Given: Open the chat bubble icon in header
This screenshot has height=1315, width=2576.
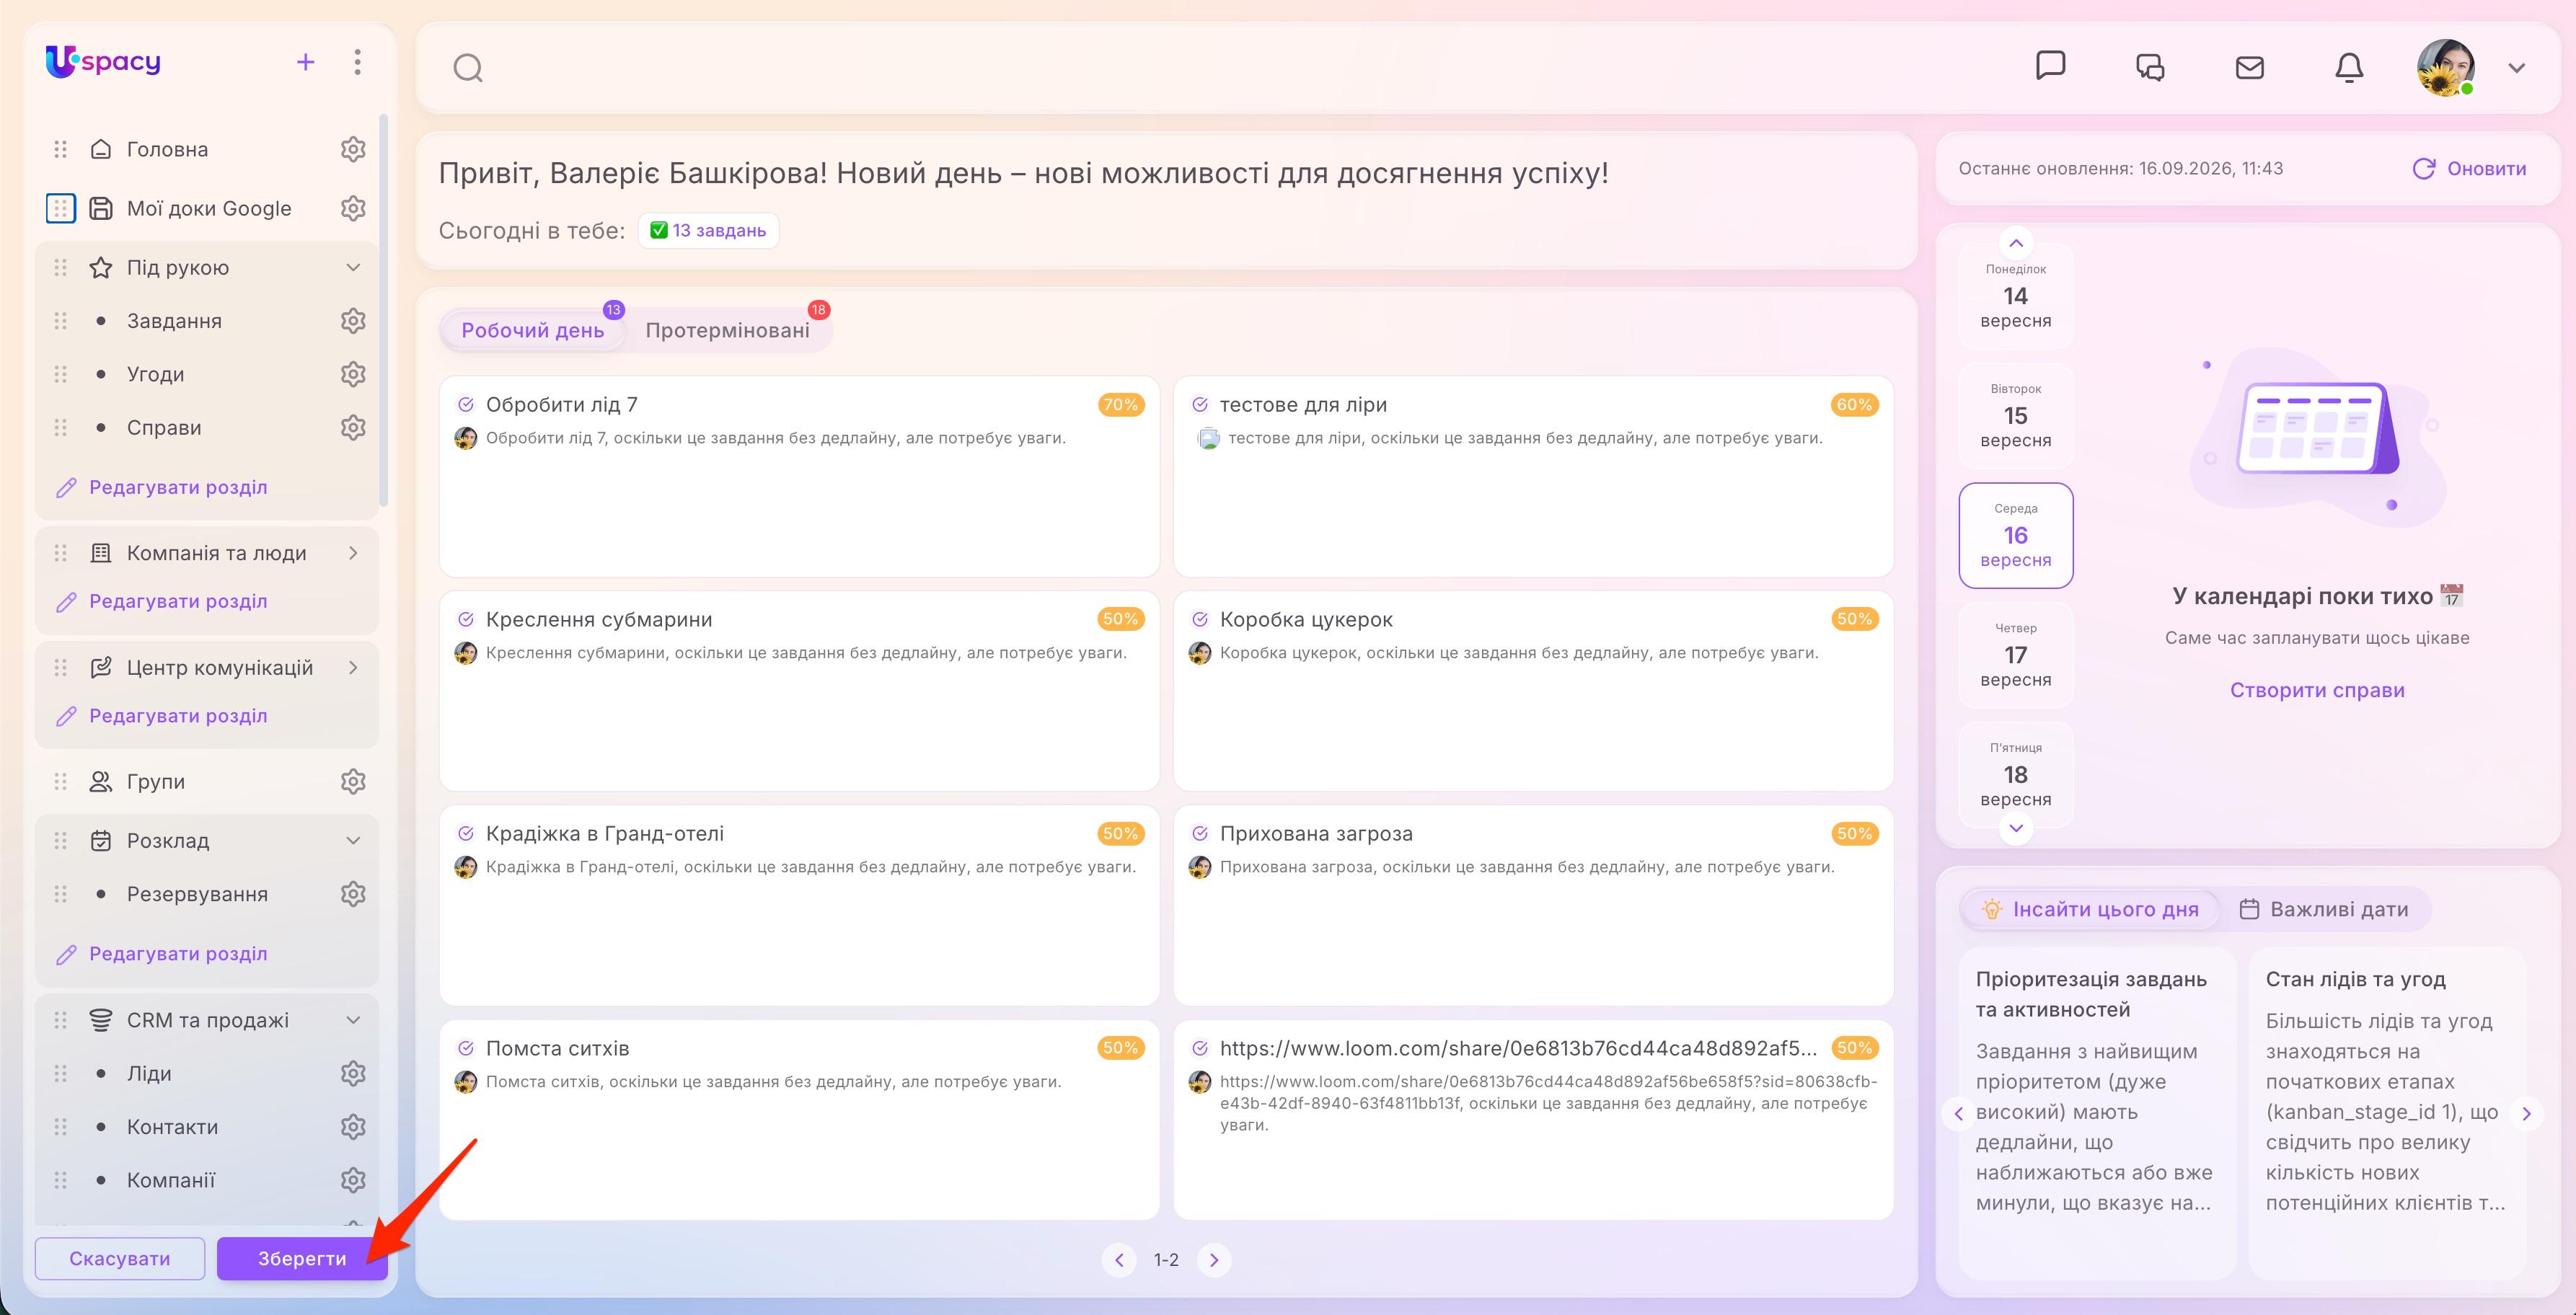Looking at the screenshot, I should coord(2051,66).
